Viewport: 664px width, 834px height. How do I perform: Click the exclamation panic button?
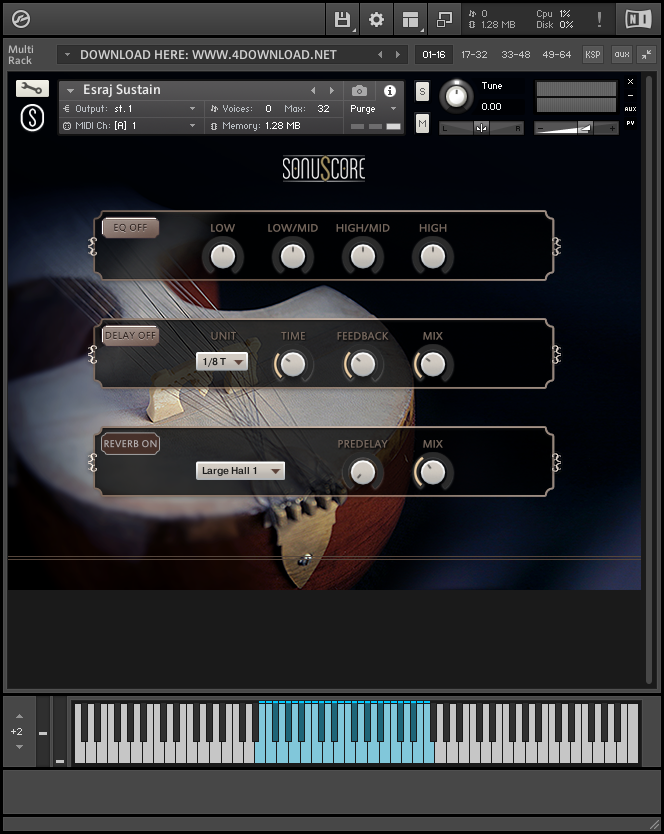point(599,20)
